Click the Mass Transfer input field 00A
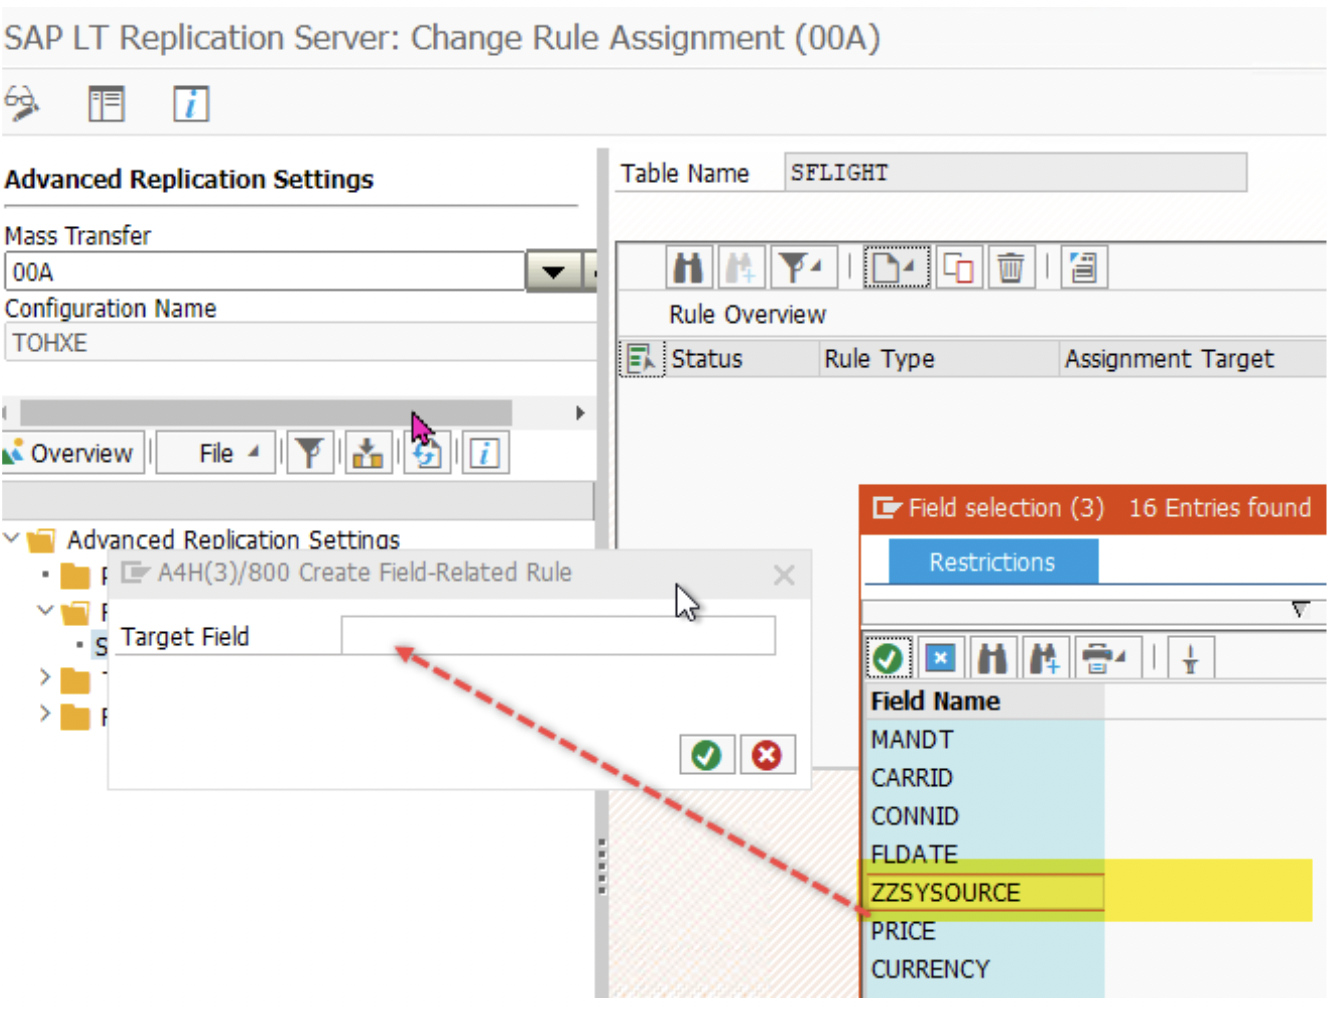The height and width of the screenshot is (1010, 1334). click(265, 271)
